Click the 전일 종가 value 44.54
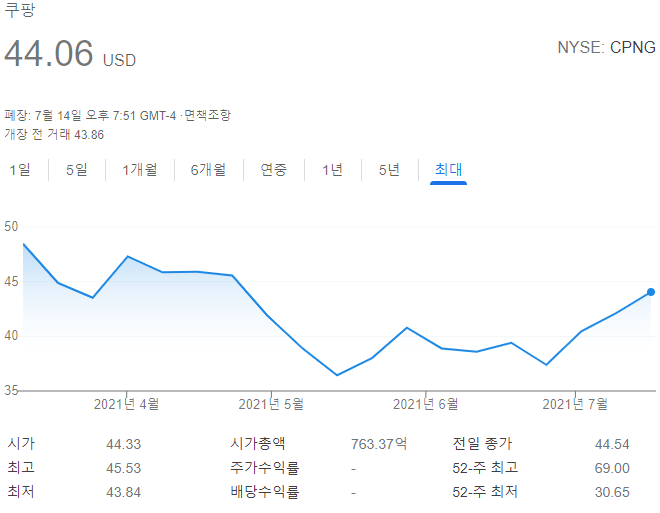This screenshot has height=513, width=660. point(612,444)
